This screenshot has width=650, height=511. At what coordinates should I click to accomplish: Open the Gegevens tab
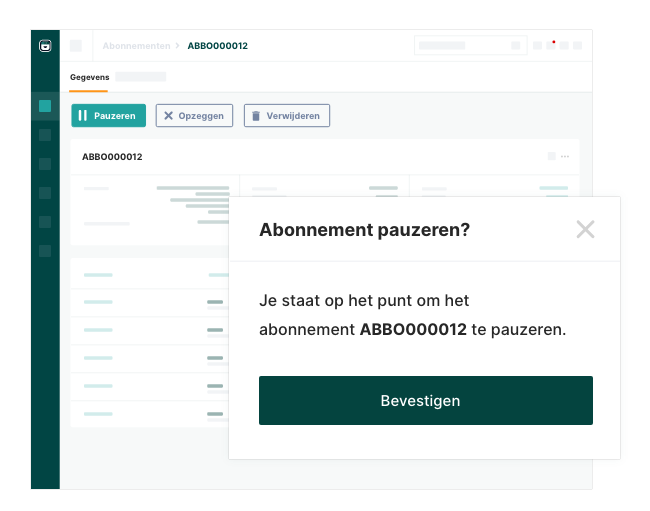pyautogui.click(x=89, y=77)
